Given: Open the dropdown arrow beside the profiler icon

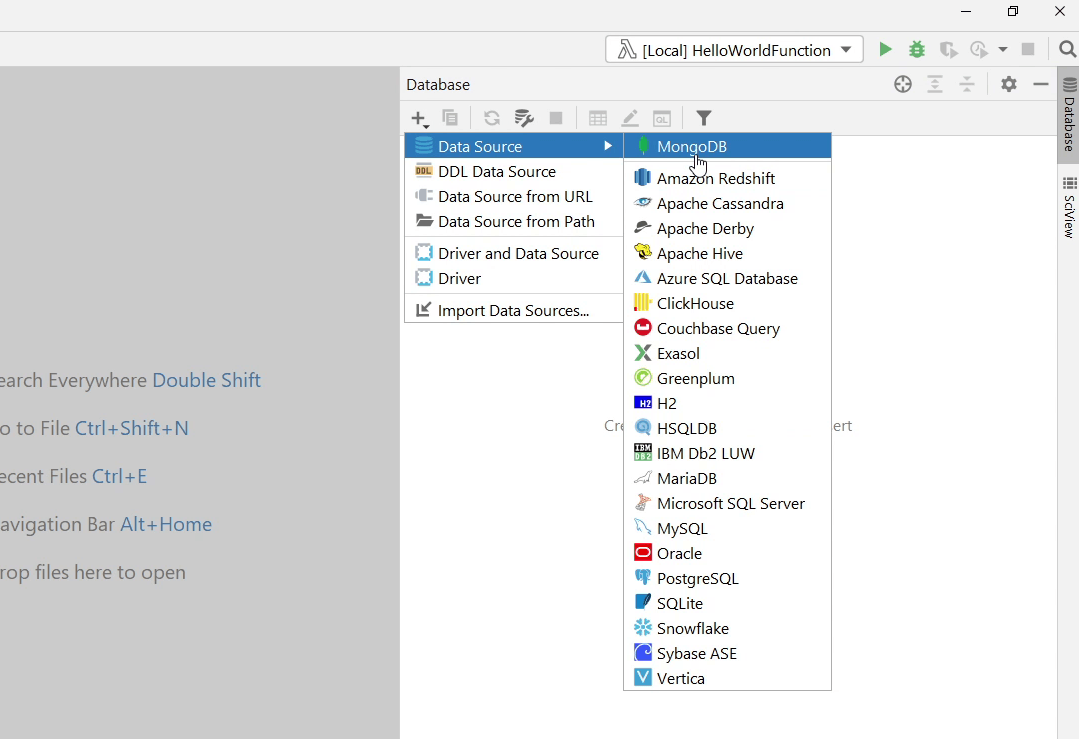Looking at the screenshot, I should pyautogui.click(x=1003, y=49).
